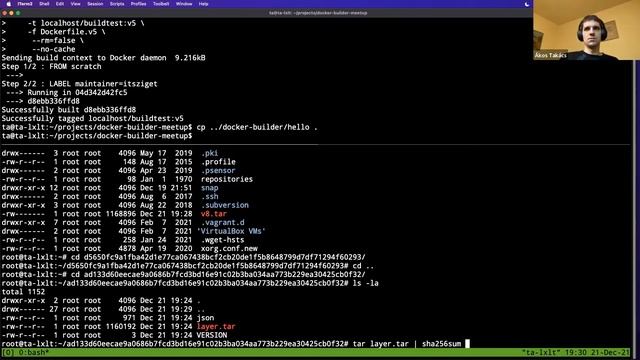Click the tmux 'ta-lxlt' hostname status
The height and width of the screenshot is (360, 640).
(x=541, y=352)
